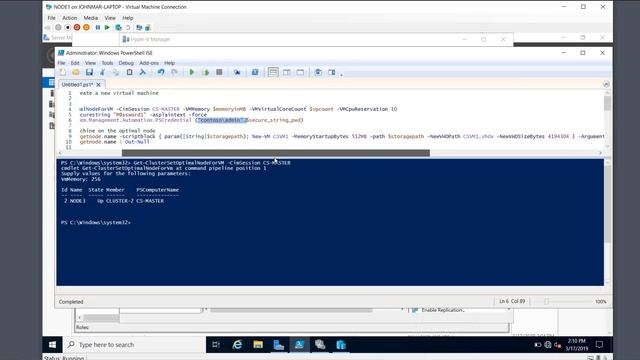Image resolution: width=640 pixels, height=360 pixels.
Task: Click the Show Command Window icon
Action: [318, 72]
